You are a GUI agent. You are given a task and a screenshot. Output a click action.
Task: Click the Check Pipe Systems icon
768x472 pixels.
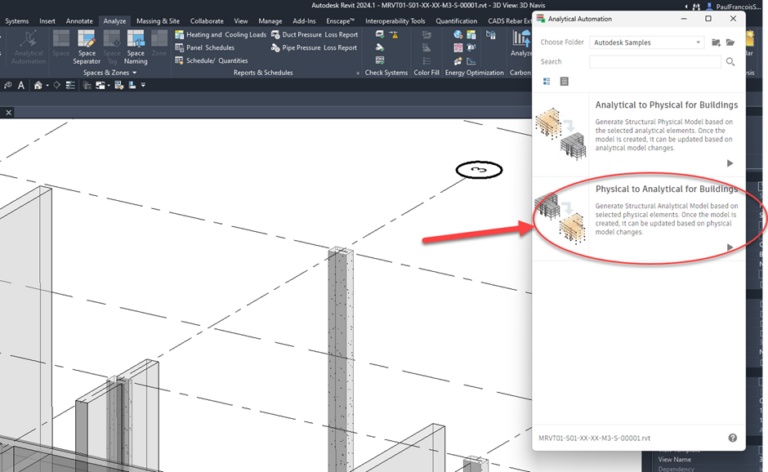[380, 47]
